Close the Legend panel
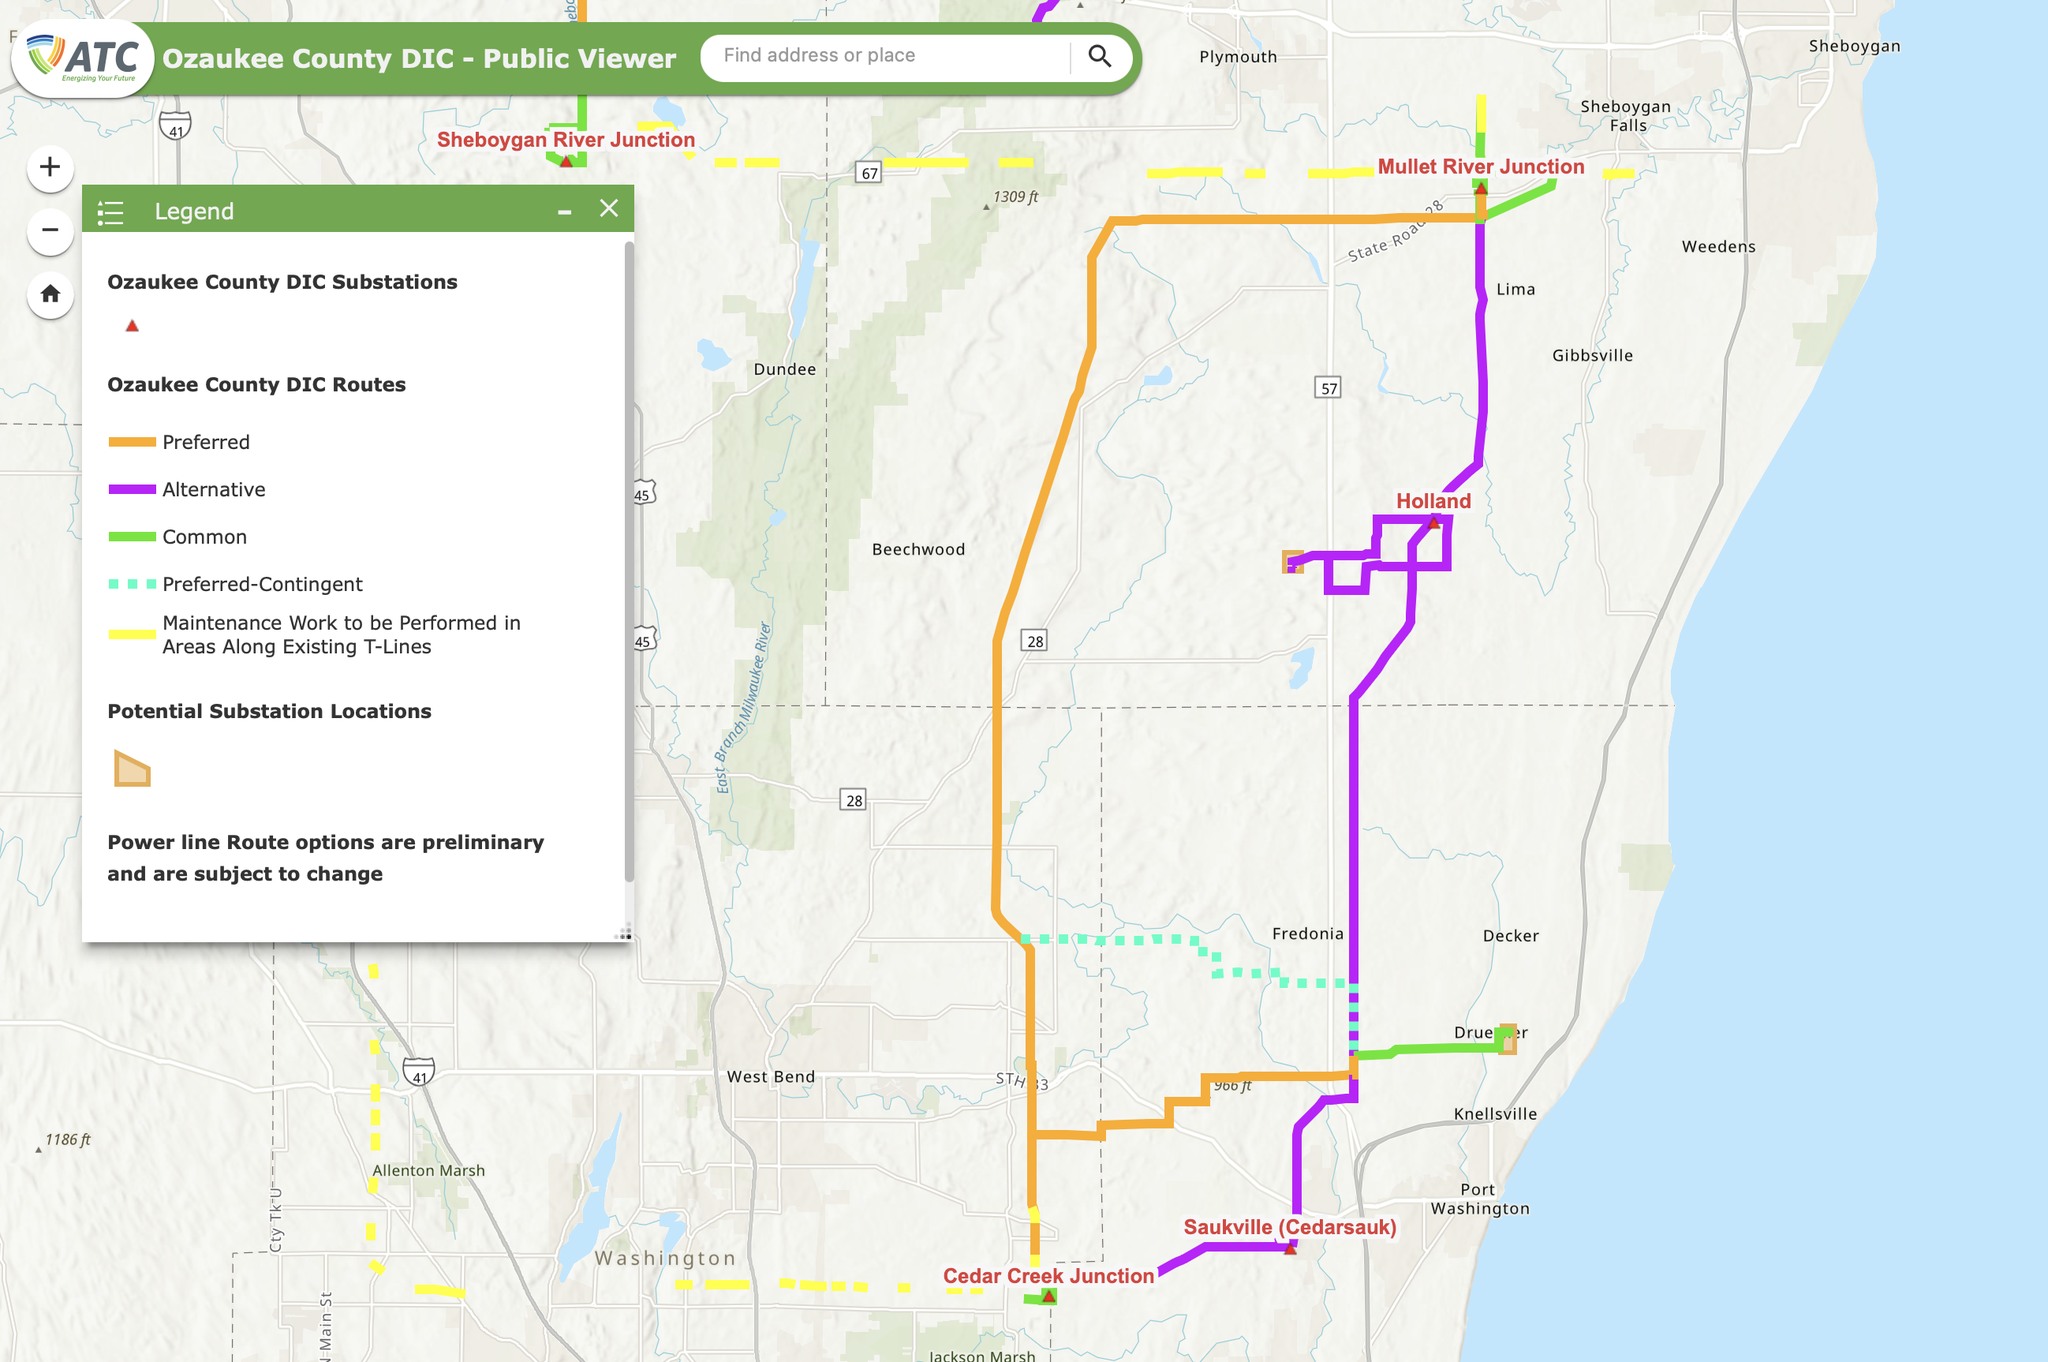Image resolution: width=2048 pixels, height=1362 pixels. tap(609, 208)
